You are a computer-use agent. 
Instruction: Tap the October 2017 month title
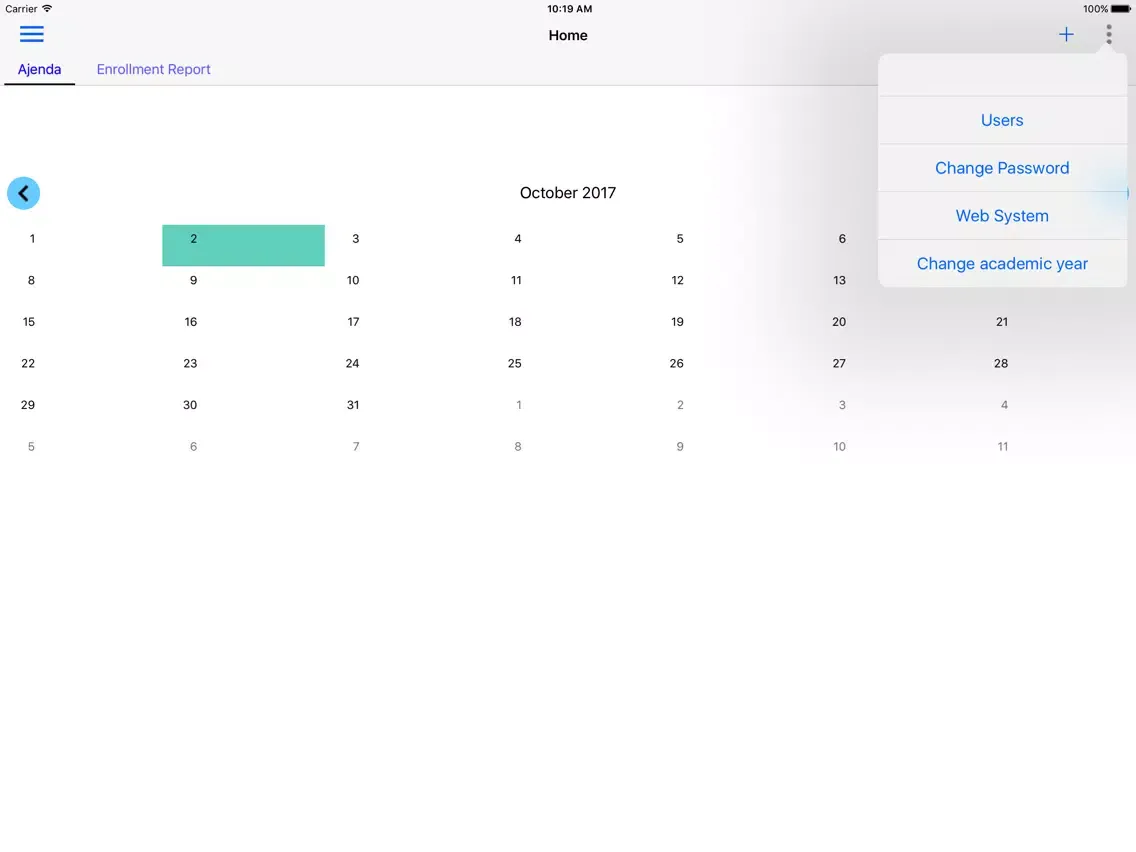[x=568, y=193]
